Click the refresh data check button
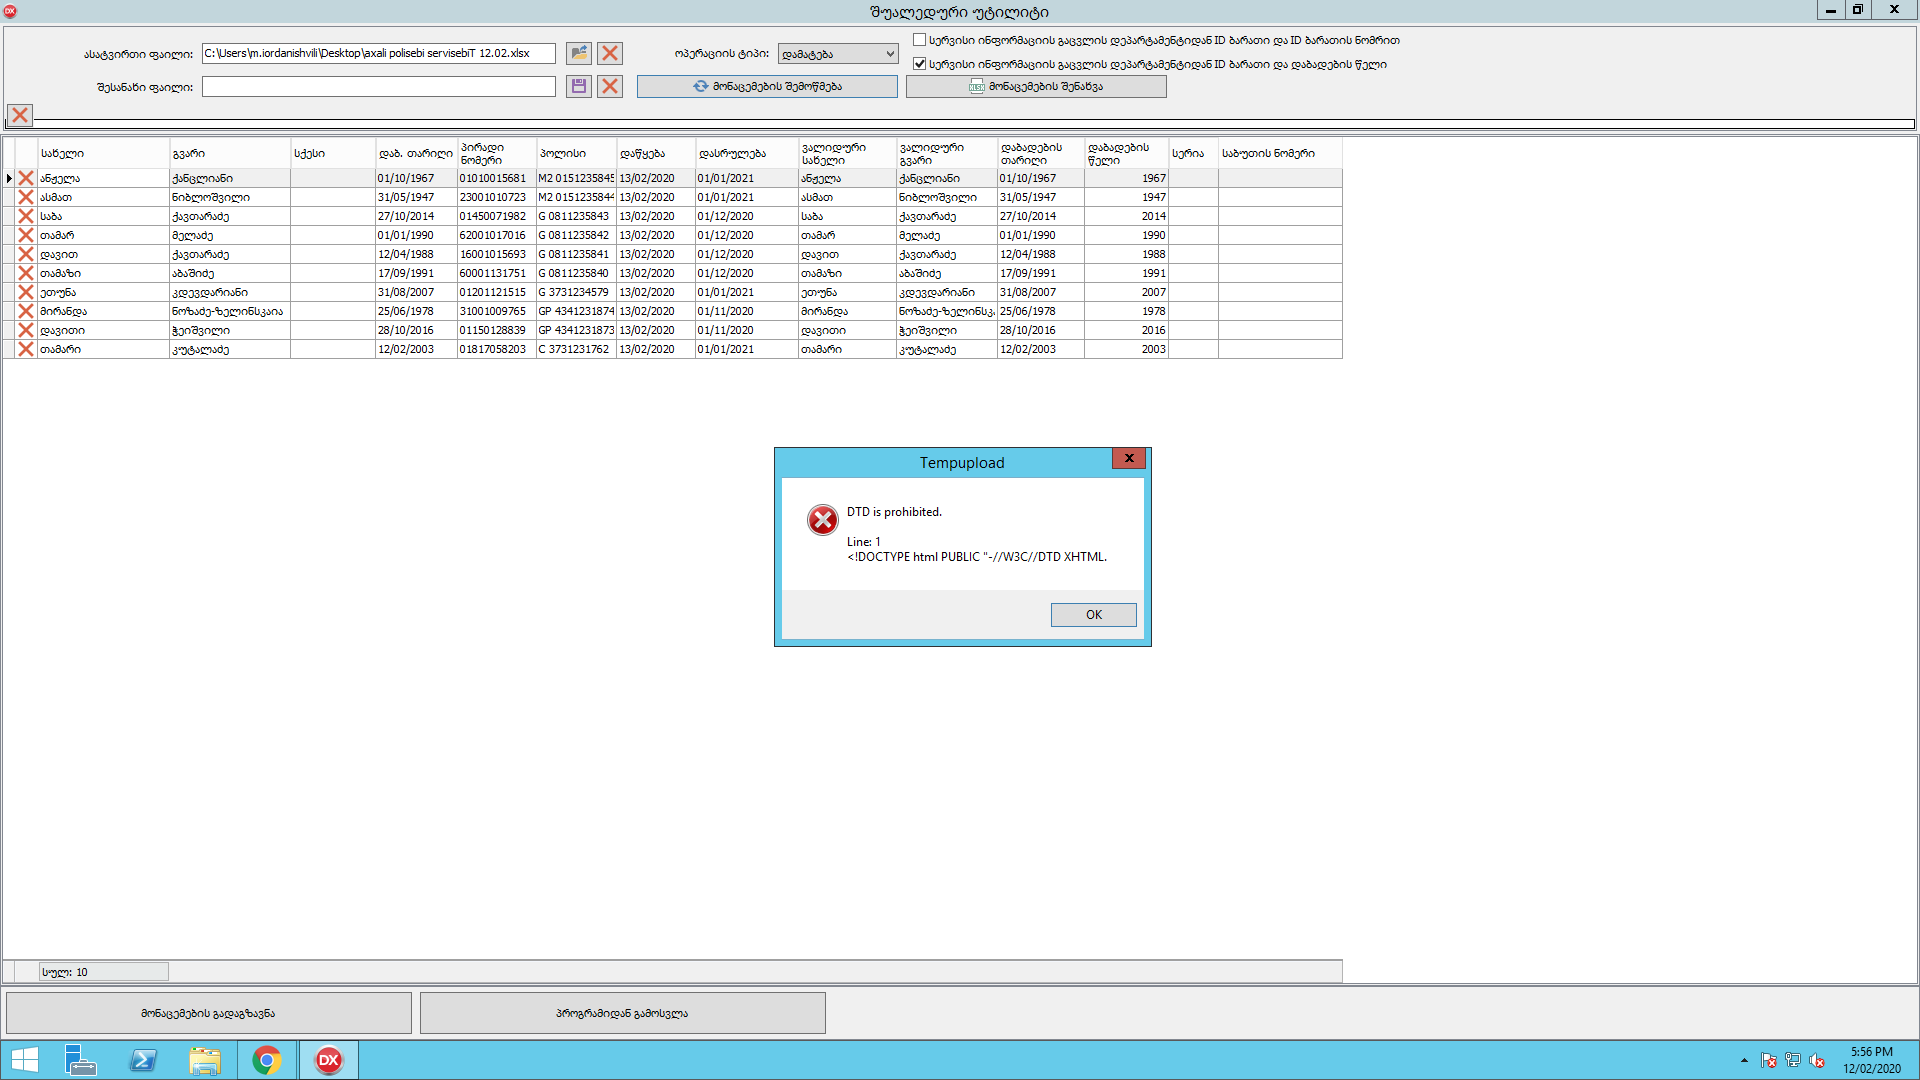The width and height of the screenshot is (1920, 1080). [767, 87]
